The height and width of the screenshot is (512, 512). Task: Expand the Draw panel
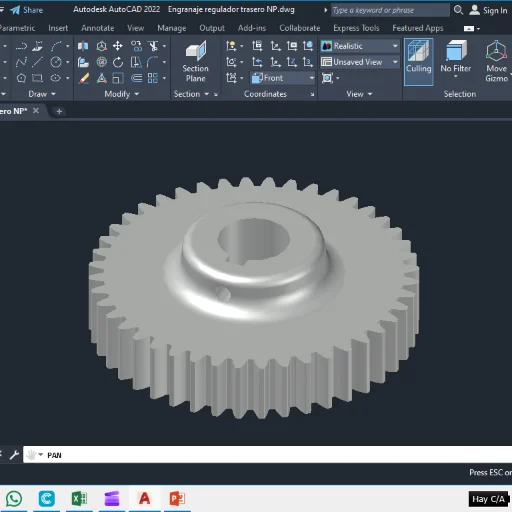tap(42, 94)
